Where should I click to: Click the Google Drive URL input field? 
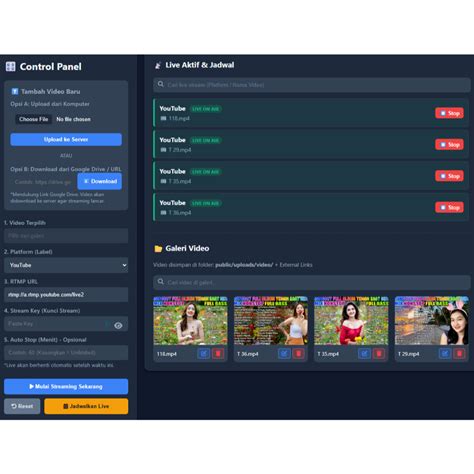(x=44, y=182)
